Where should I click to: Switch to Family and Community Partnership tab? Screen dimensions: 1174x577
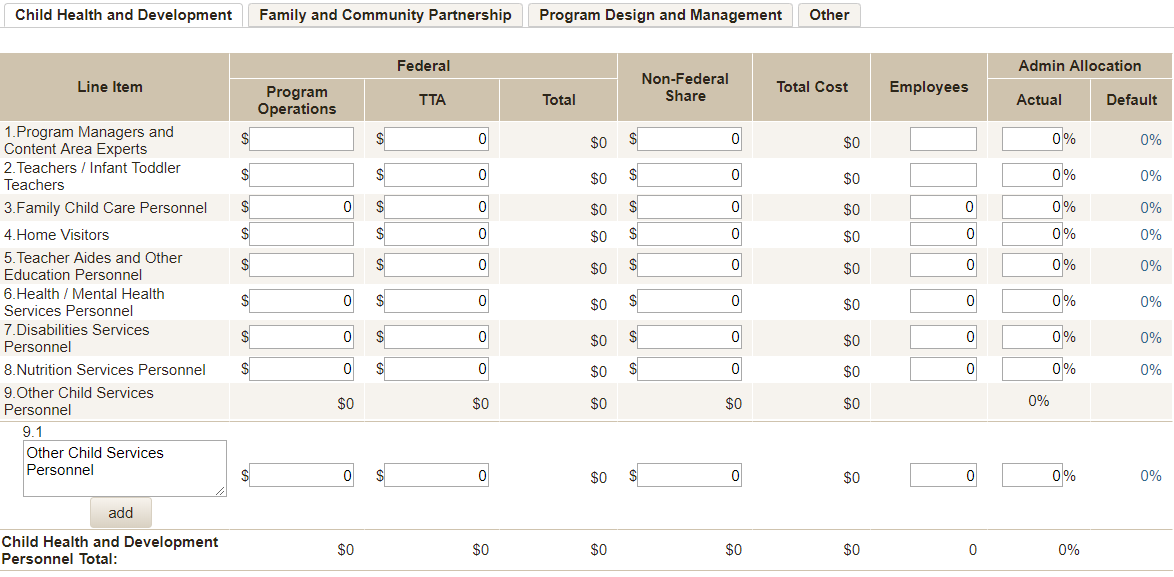click(385, 15)
